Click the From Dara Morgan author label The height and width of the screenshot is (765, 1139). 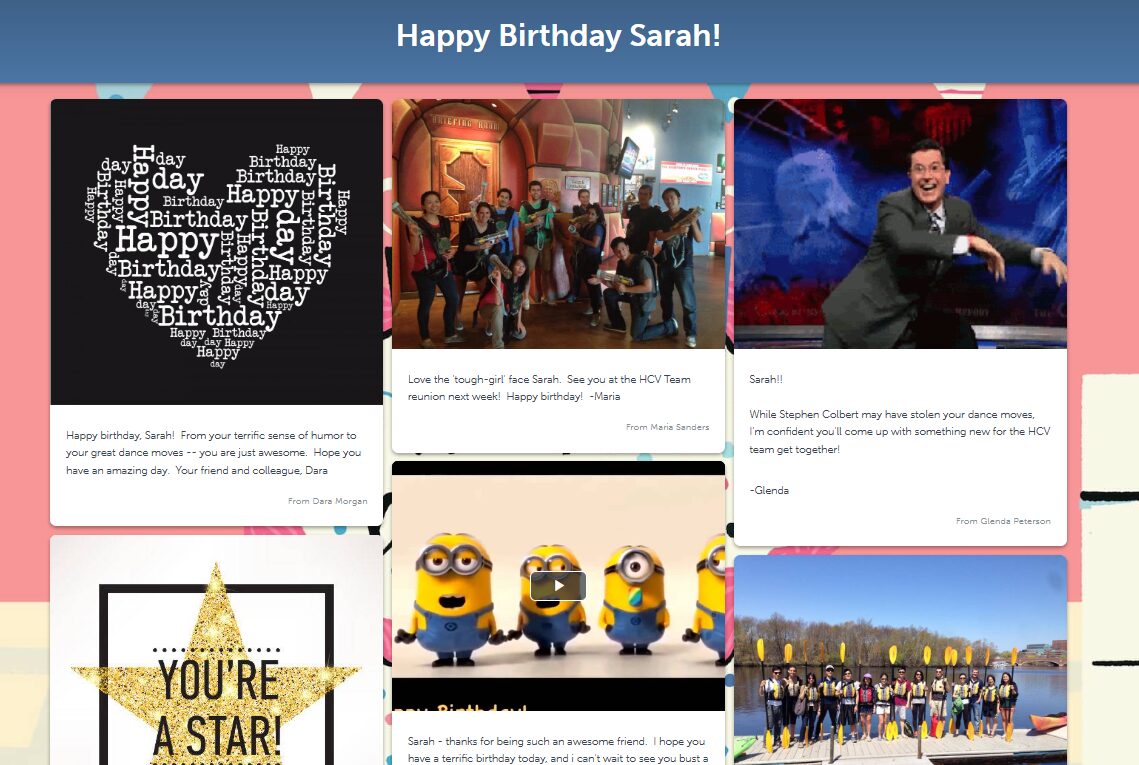[327, 501]
